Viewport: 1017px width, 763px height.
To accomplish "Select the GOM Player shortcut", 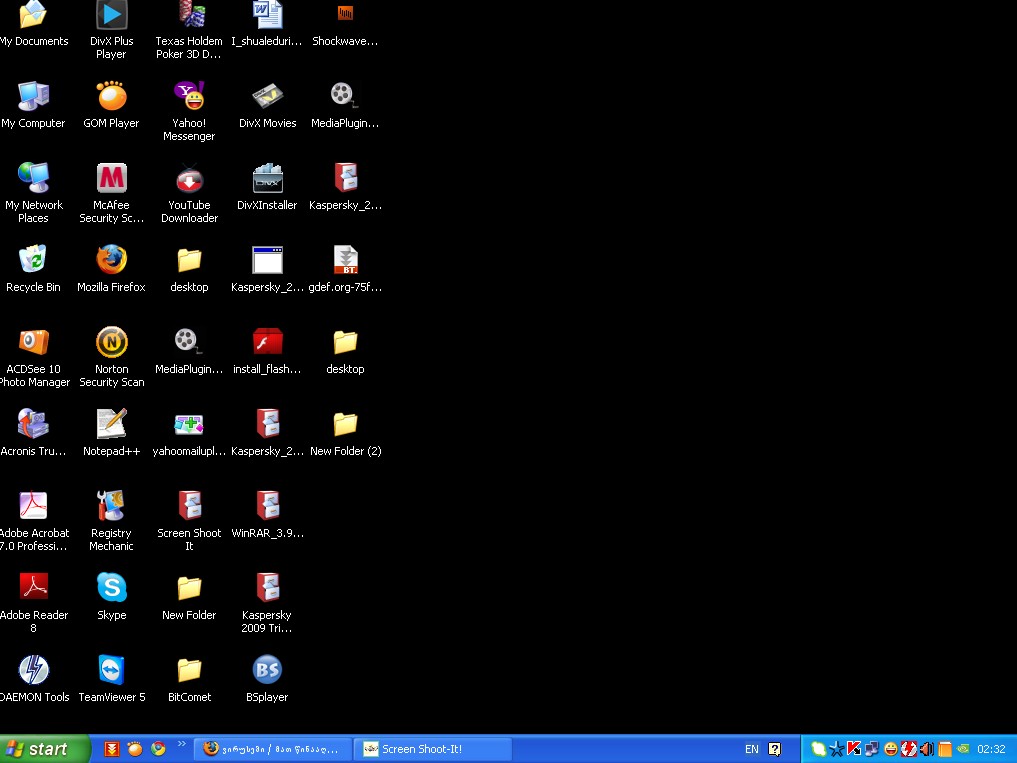I will (x=112, y=105).
